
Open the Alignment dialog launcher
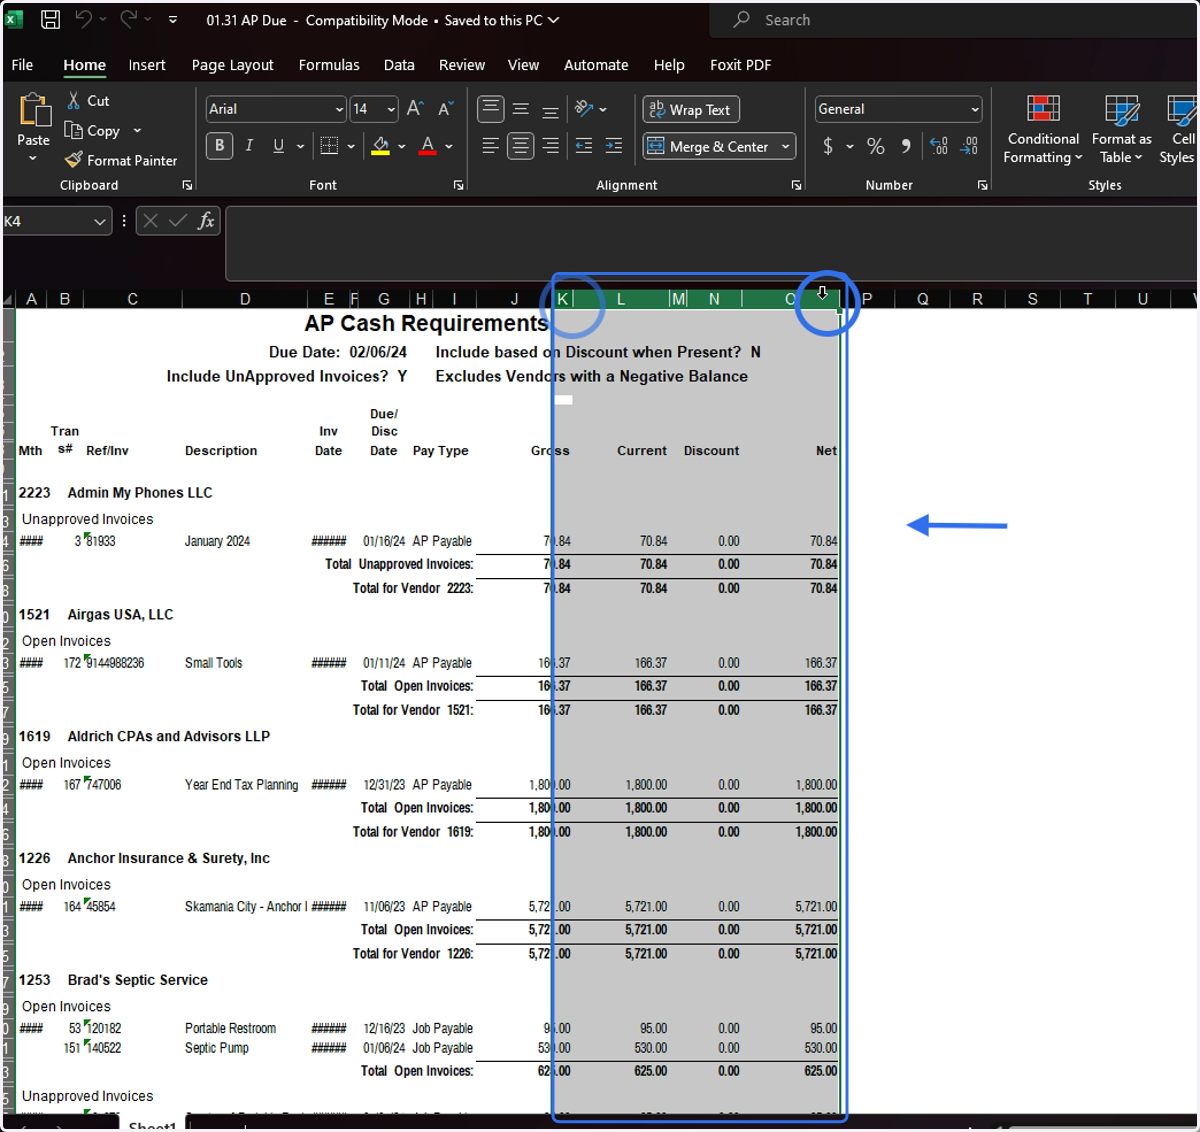[797, 185]
